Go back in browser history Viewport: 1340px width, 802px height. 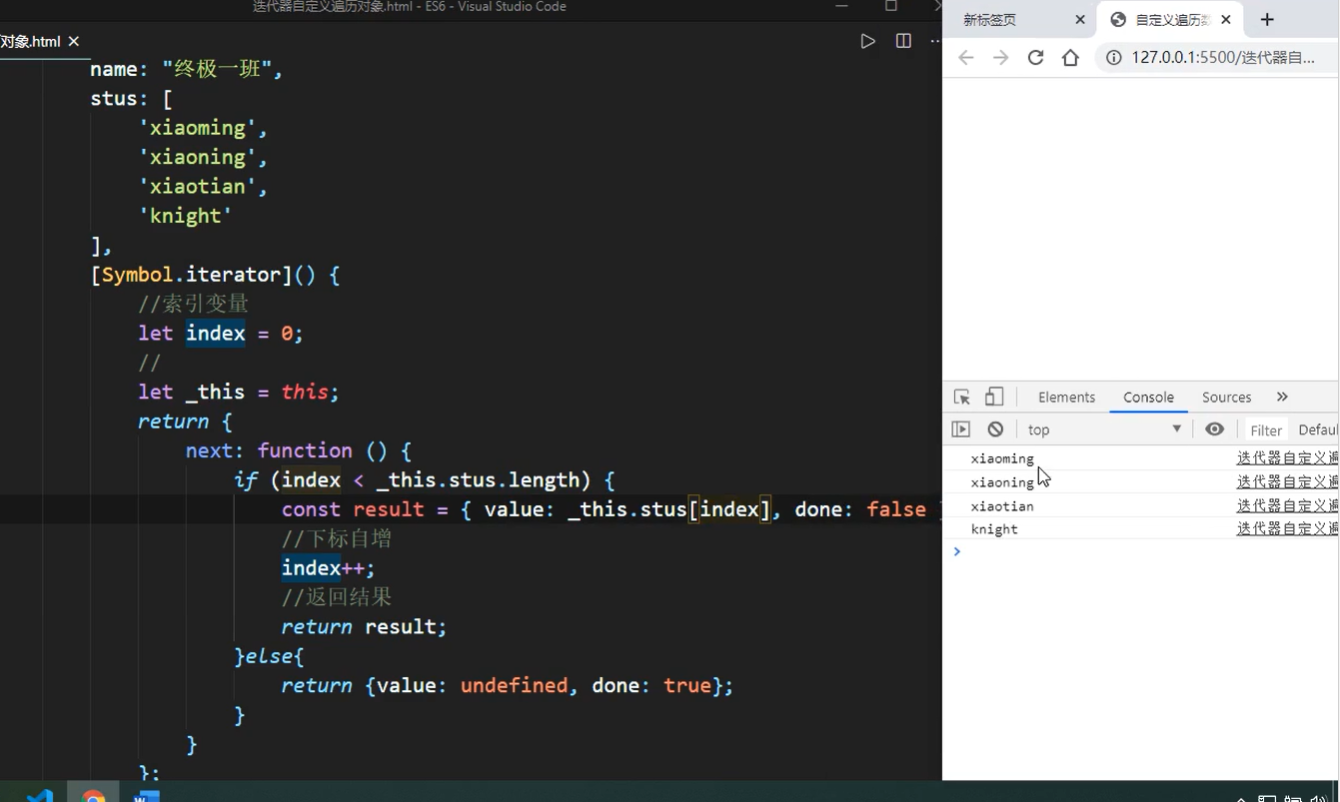(x=965, y=58)
